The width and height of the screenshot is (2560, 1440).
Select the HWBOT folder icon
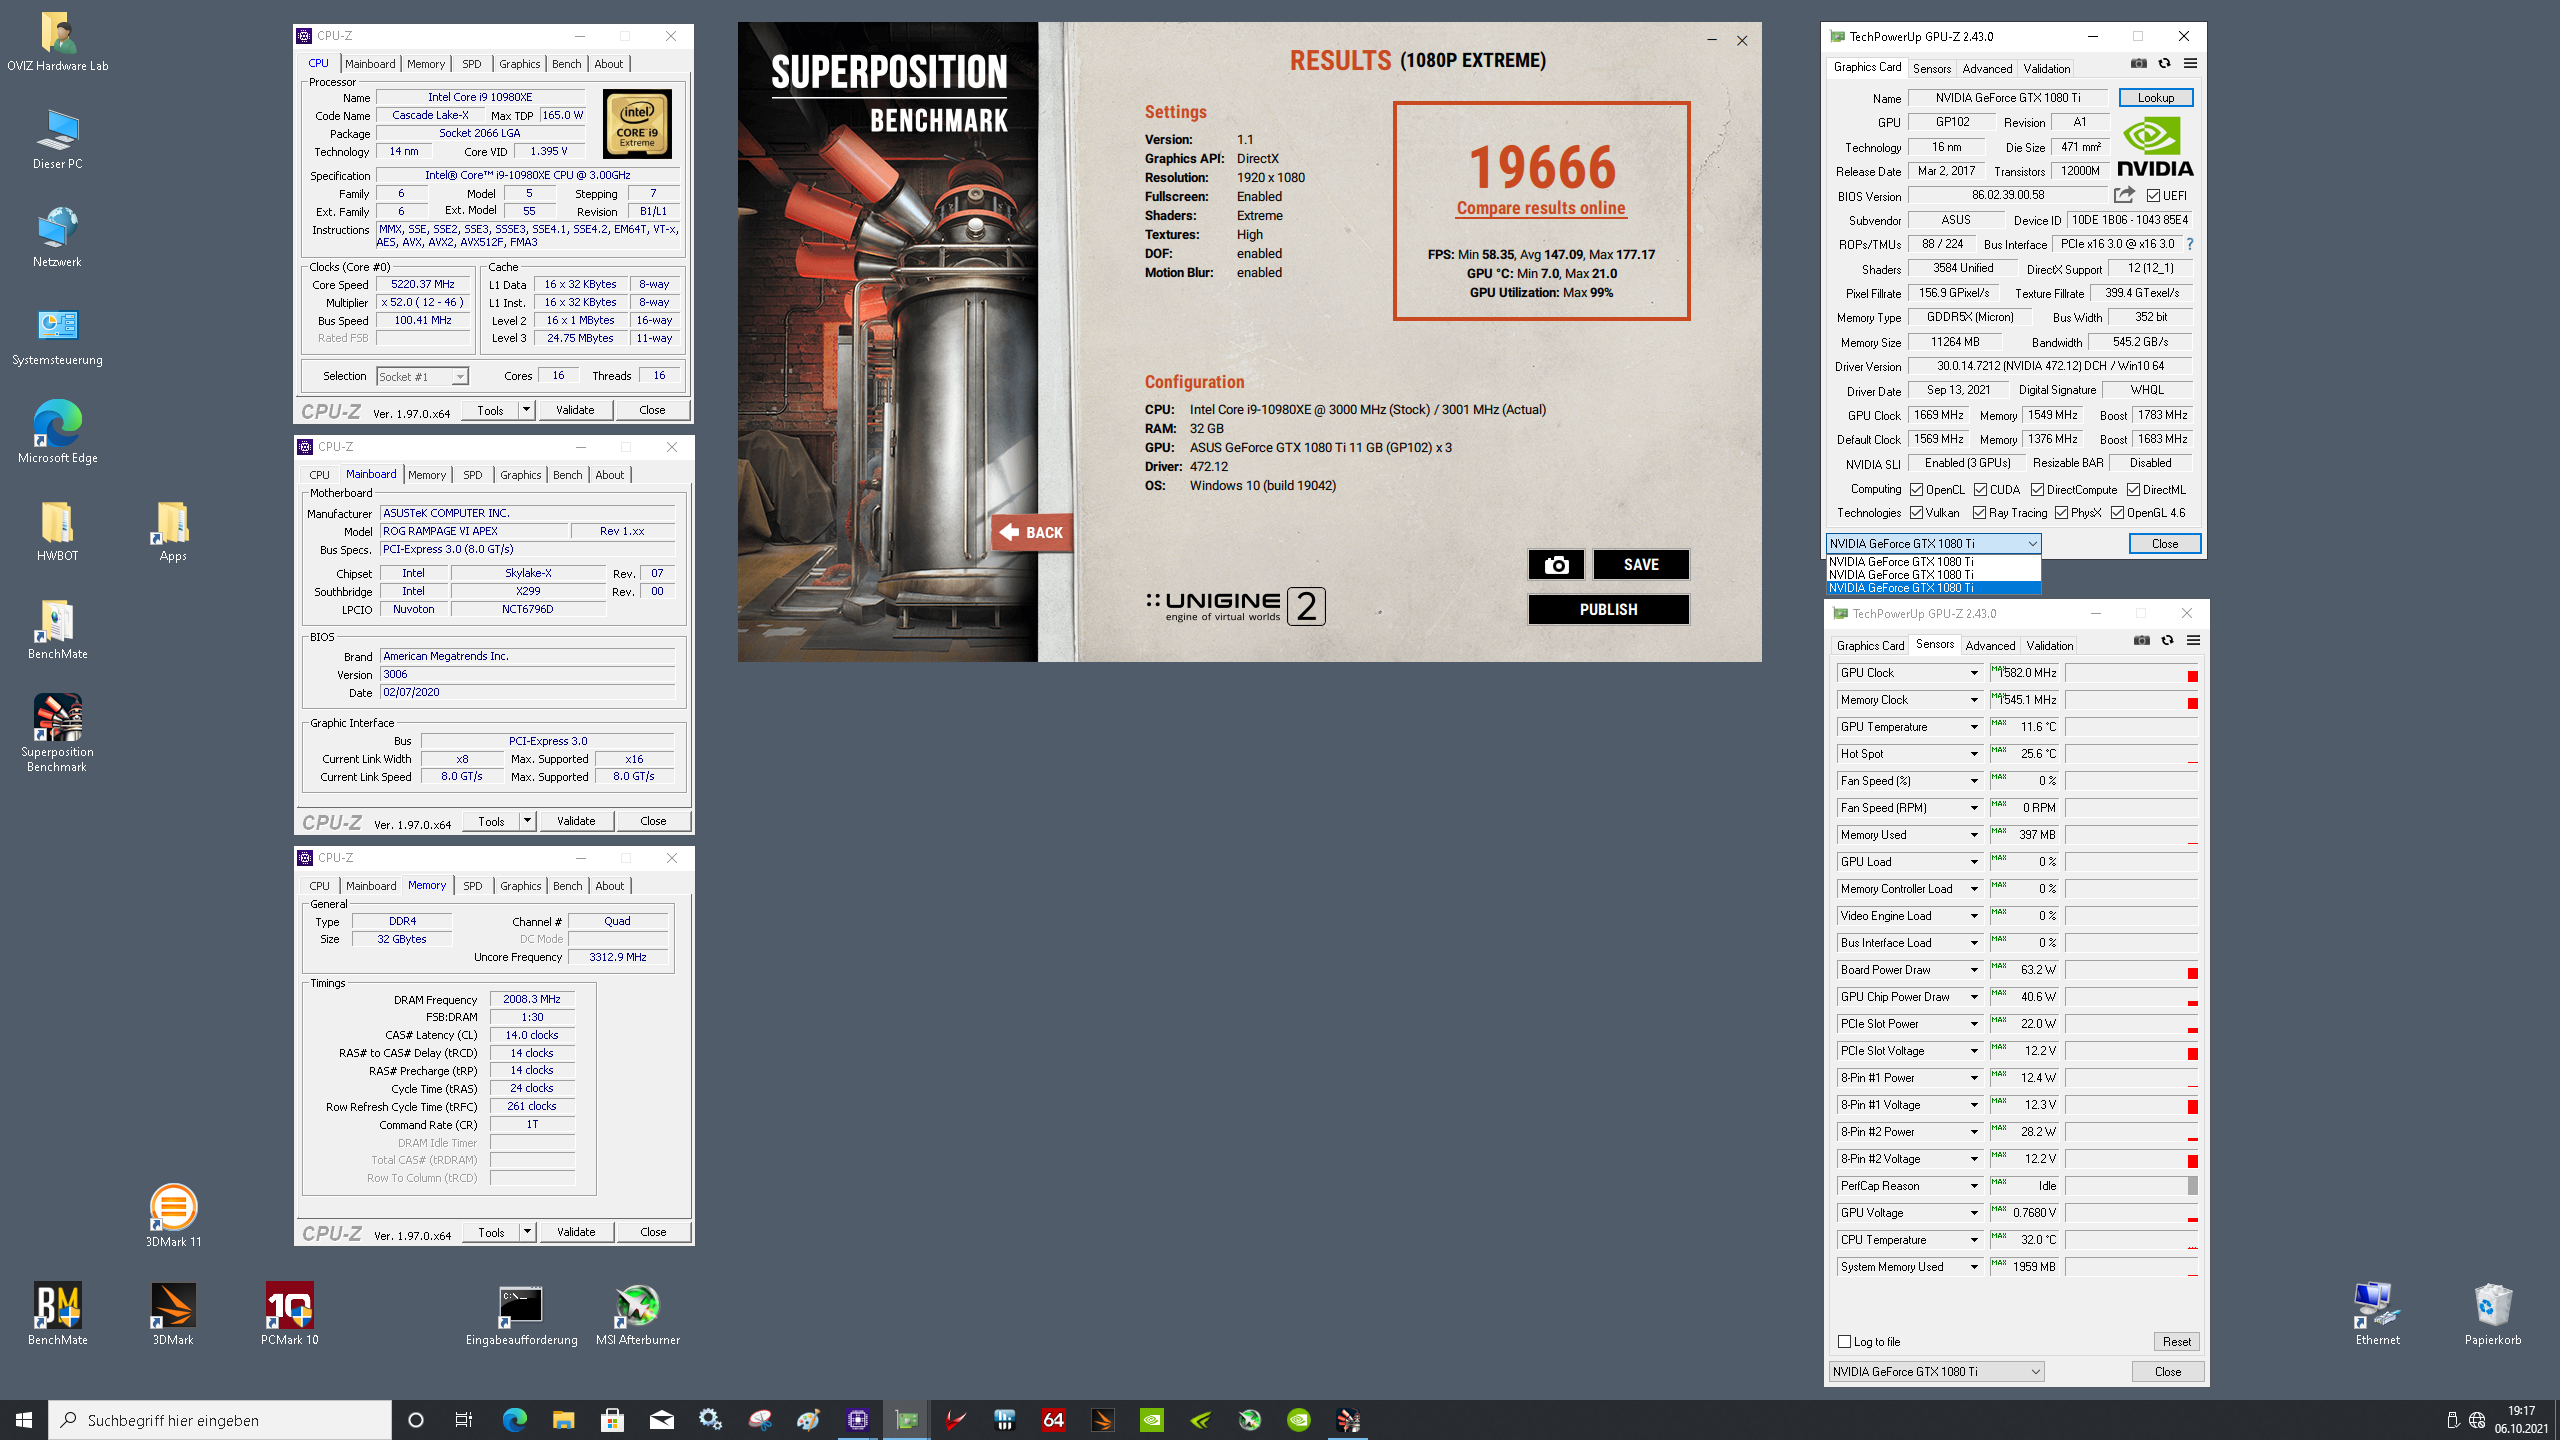click(58, 532)
